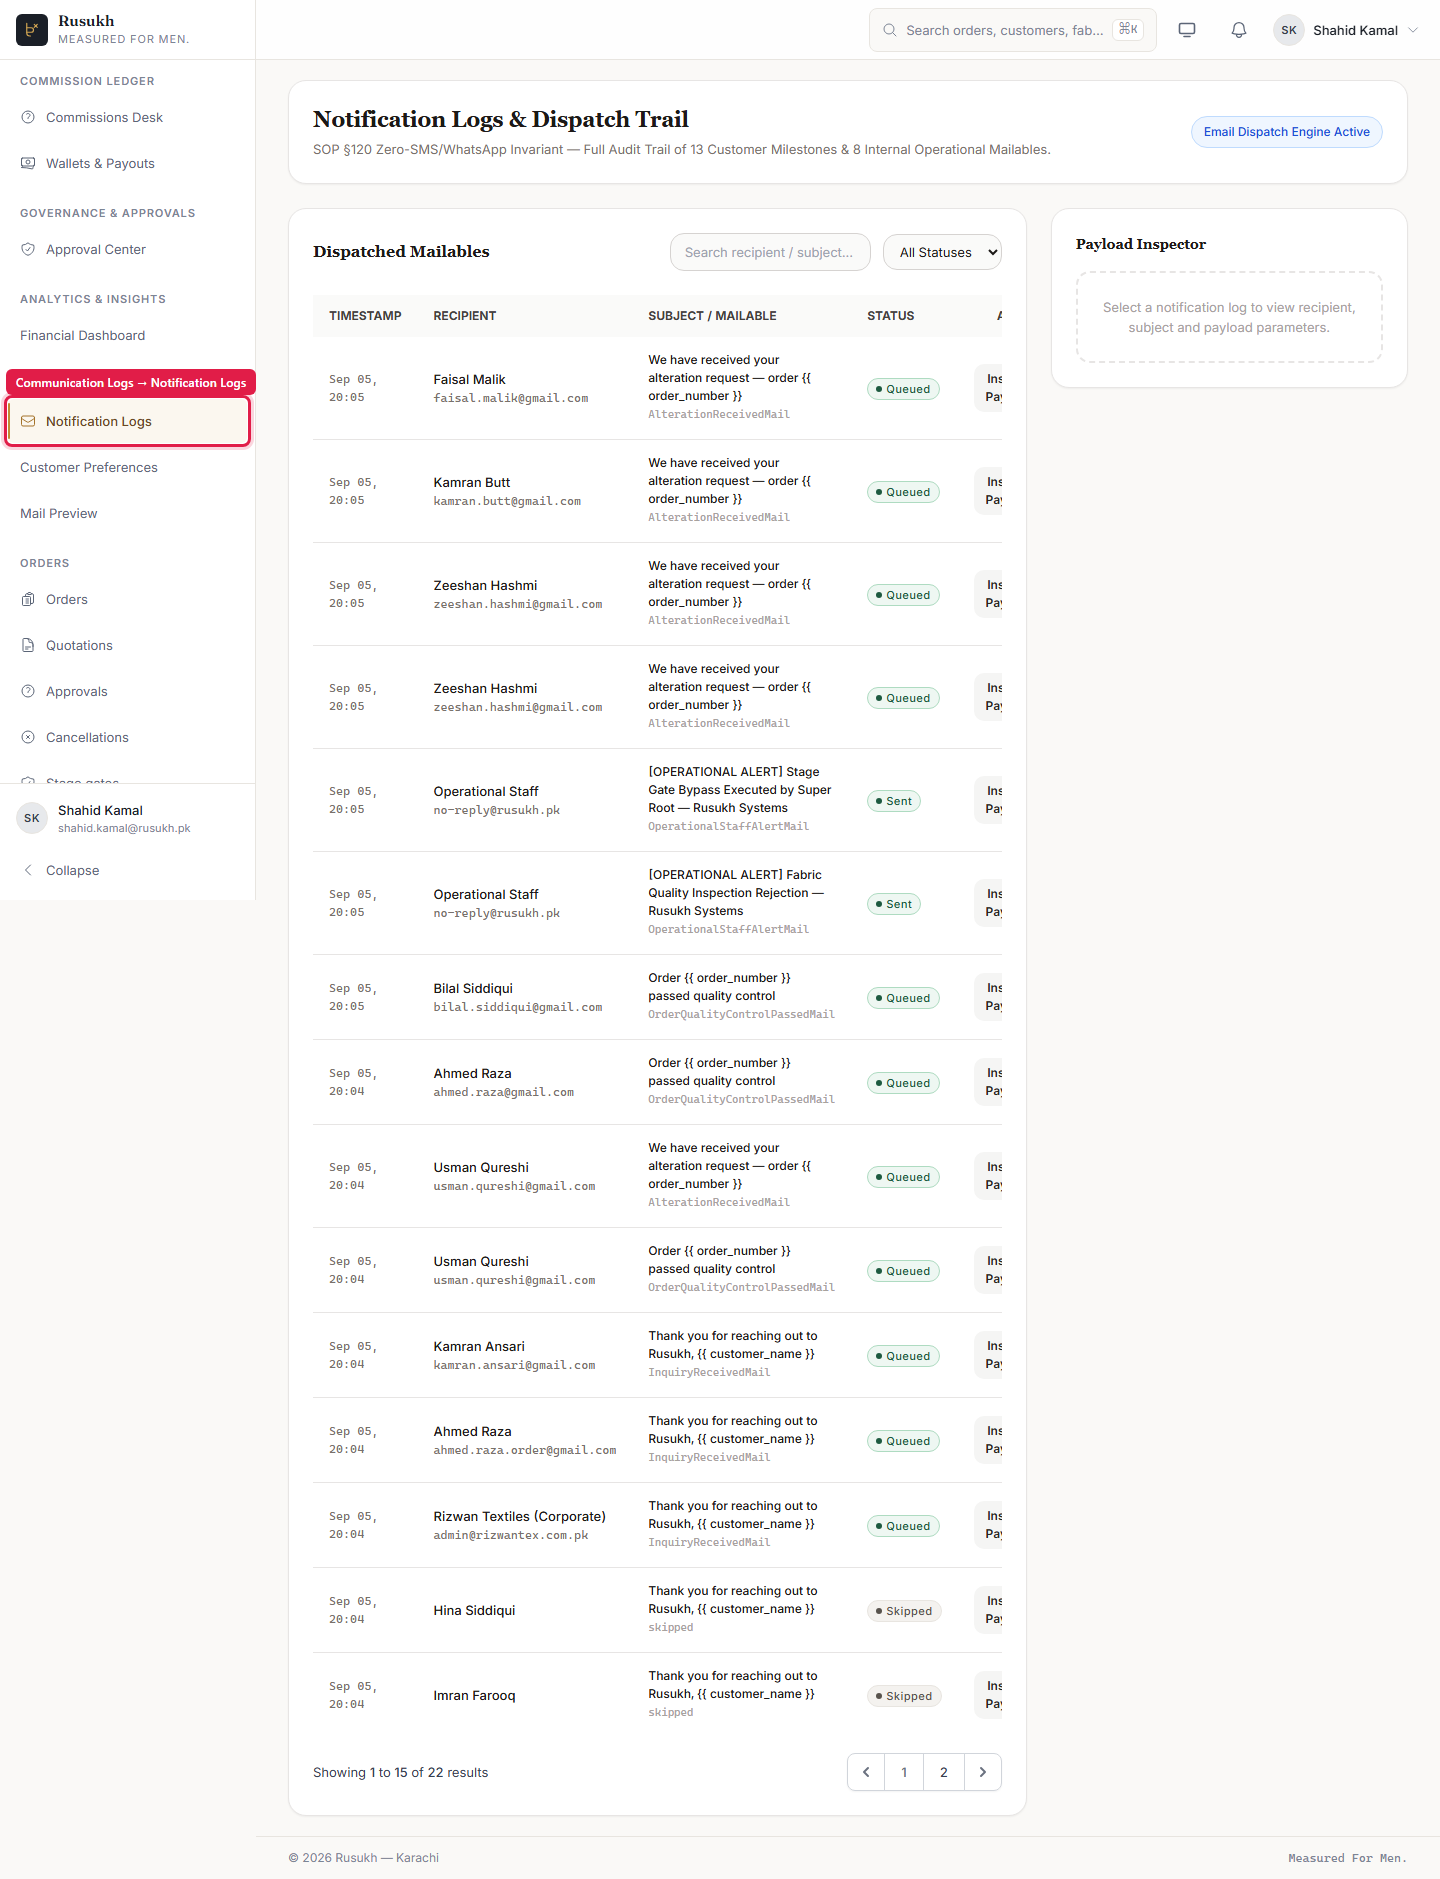
Task: Click the monitor display icon in header
Action: (x=1187, y=30)
